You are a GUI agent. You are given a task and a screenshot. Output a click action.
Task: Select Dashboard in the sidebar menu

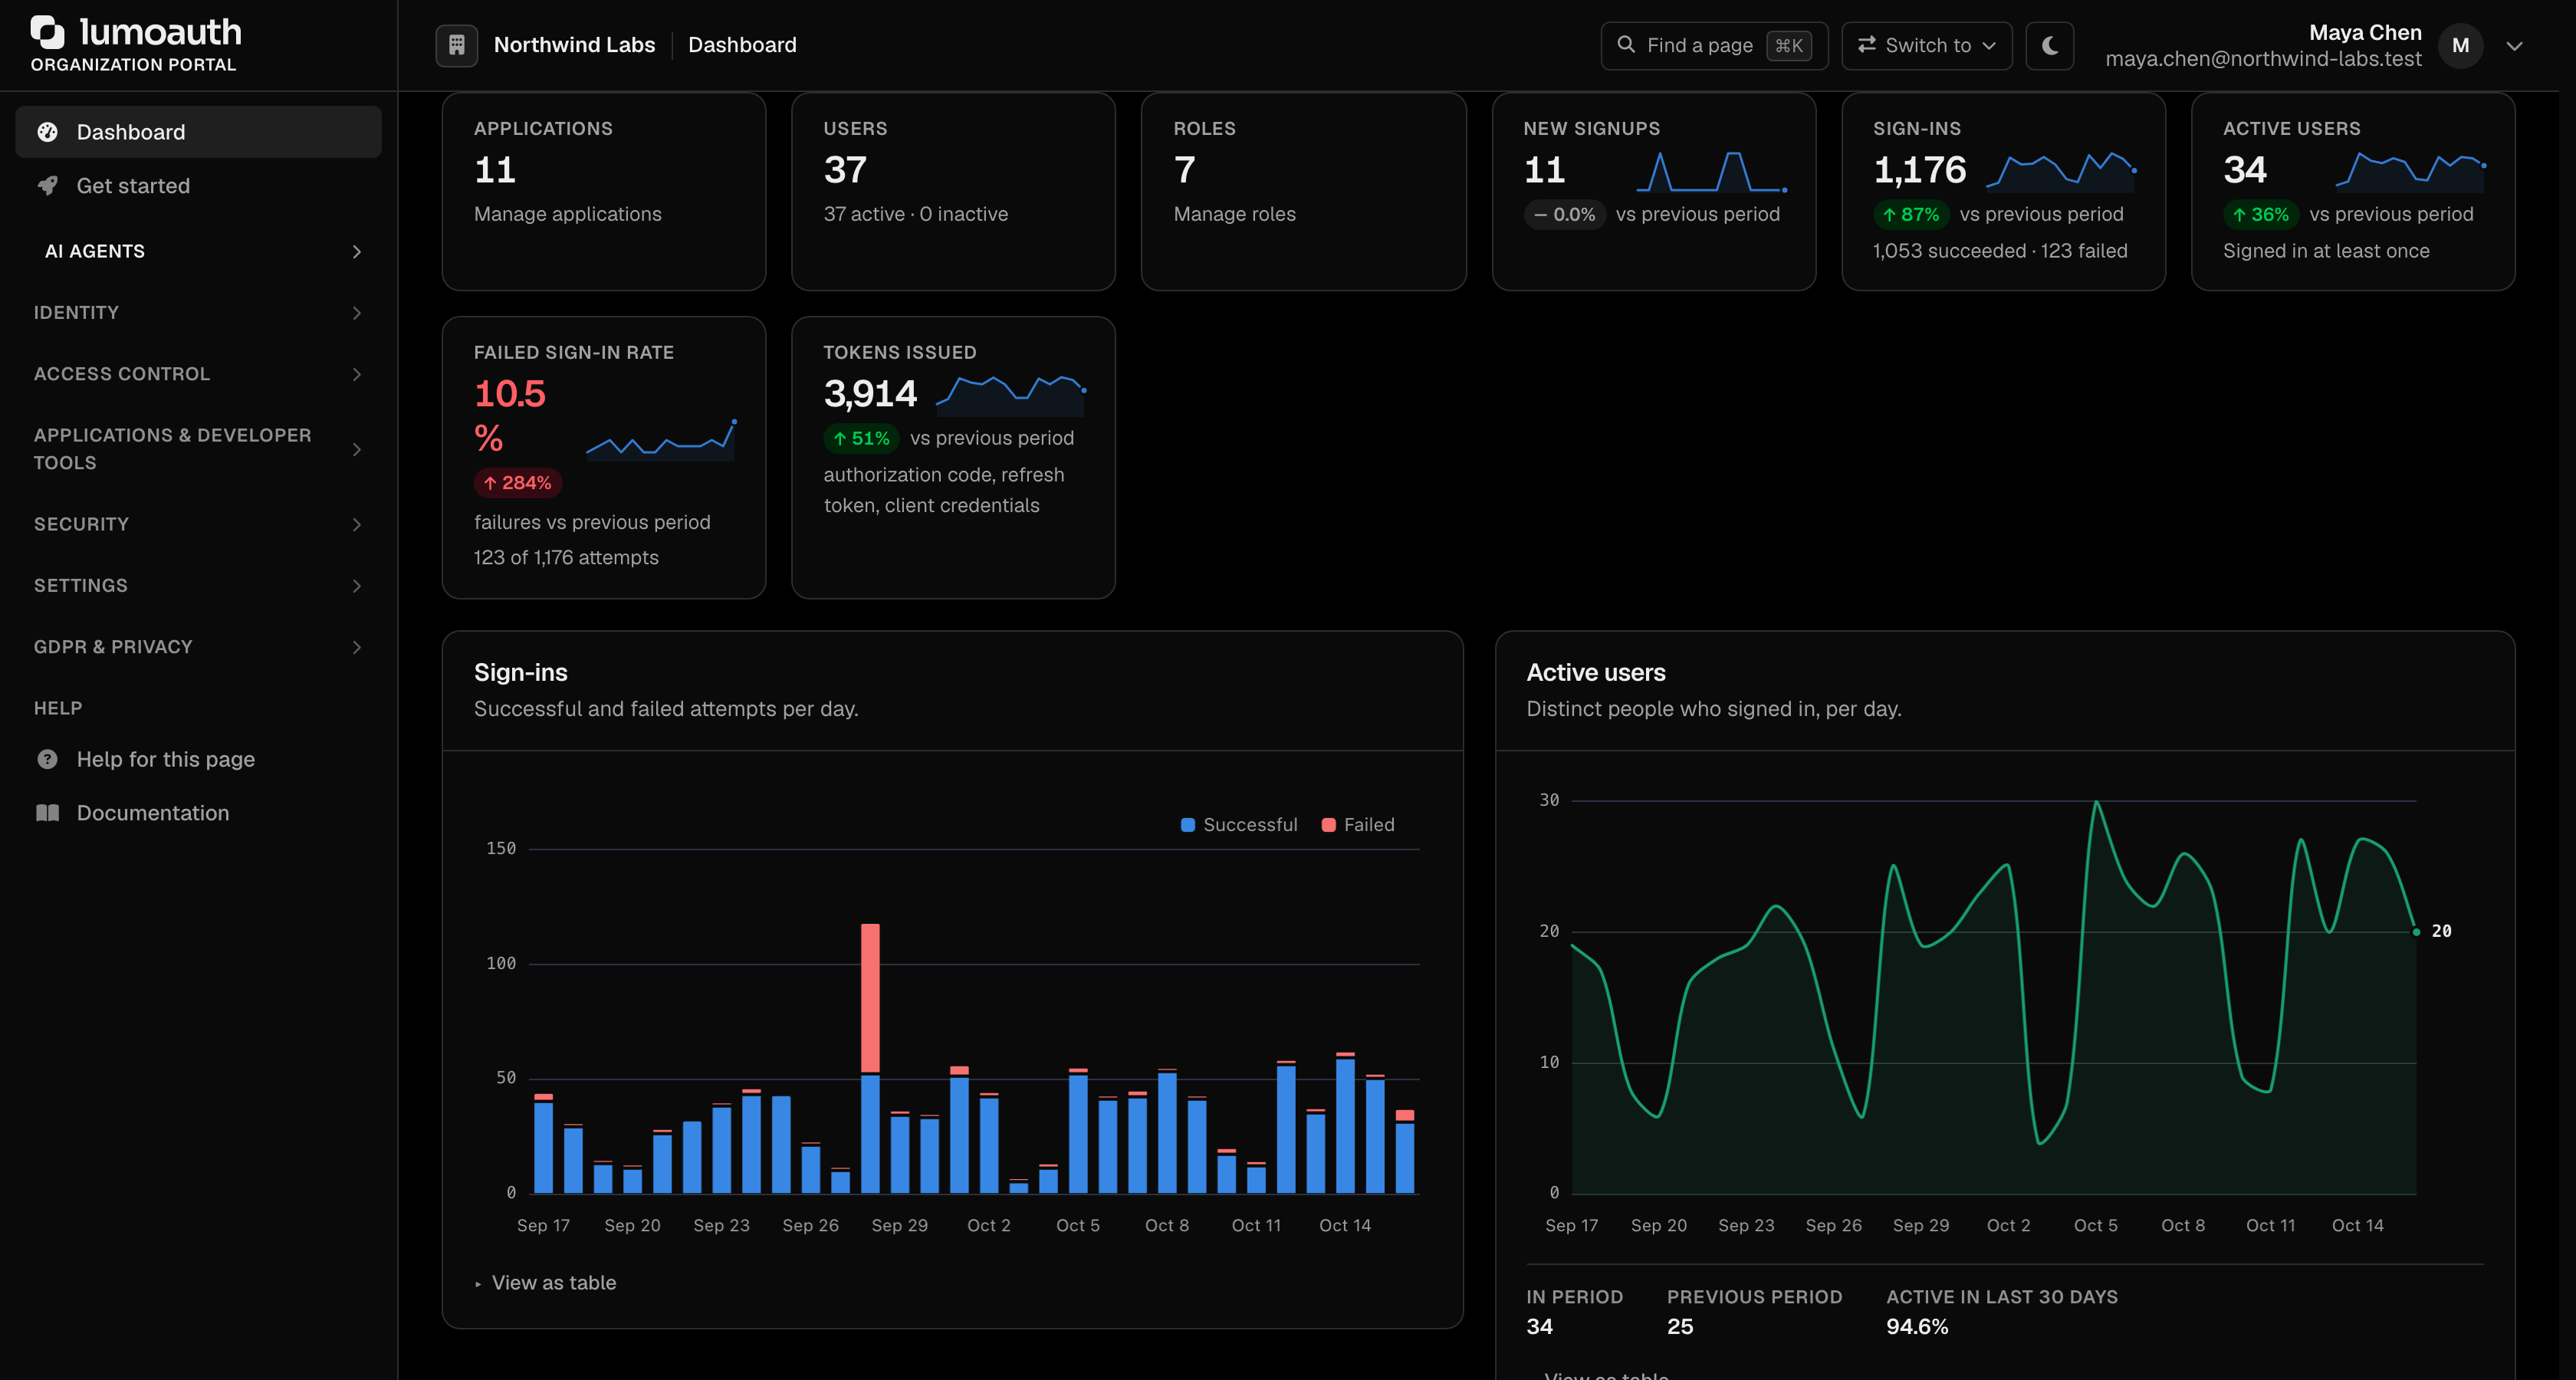pyautogui.click(x=199, y=132)
